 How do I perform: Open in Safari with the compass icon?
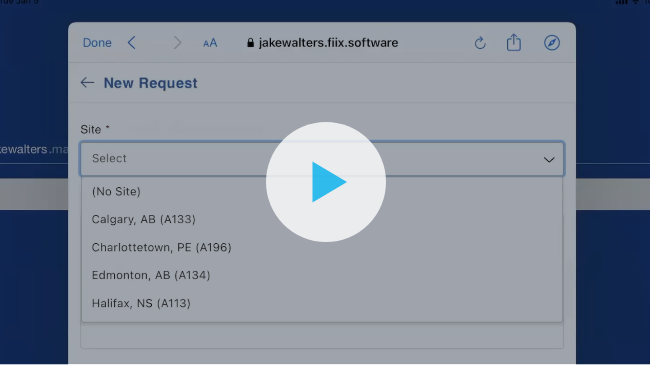pos(552,43)
